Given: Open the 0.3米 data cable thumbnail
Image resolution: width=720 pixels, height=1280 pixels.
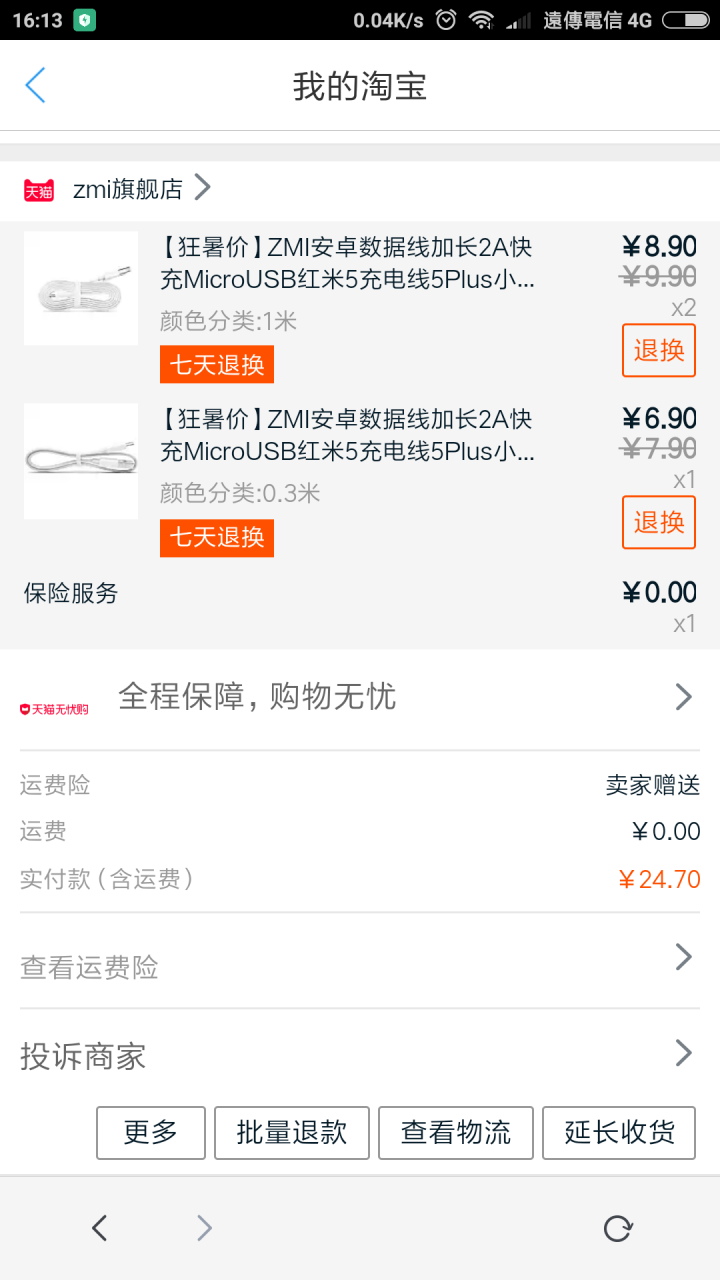Looking at the screenshot, I should [81, 461].
